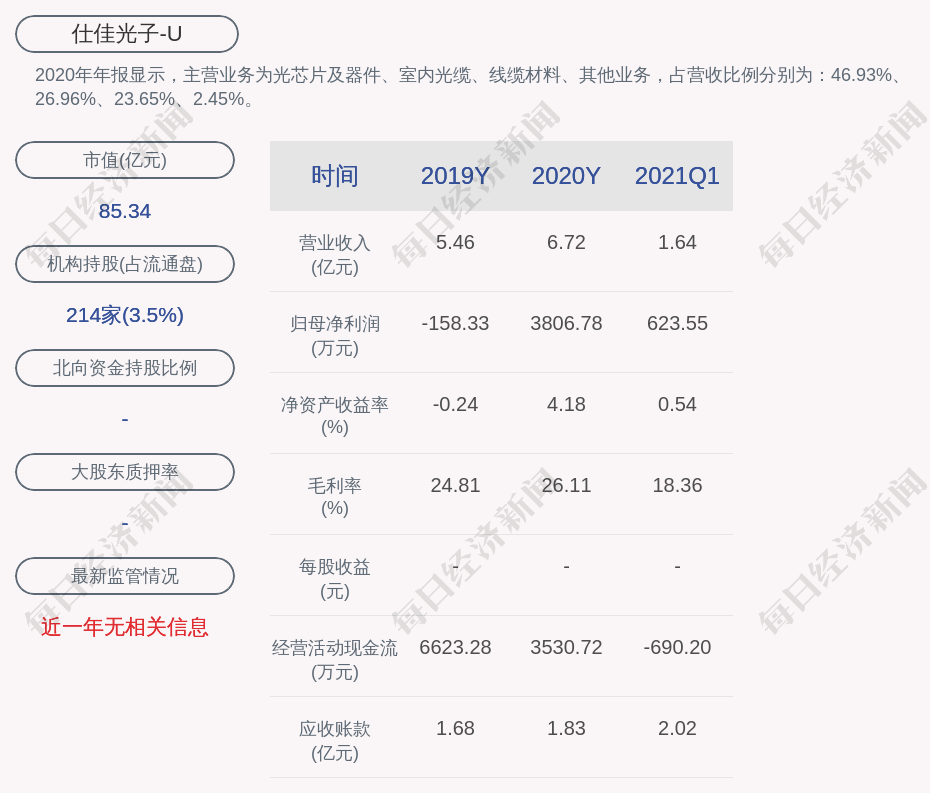
Task: Click the 归母净利润(万元) row label
Action: pos(335,336)
